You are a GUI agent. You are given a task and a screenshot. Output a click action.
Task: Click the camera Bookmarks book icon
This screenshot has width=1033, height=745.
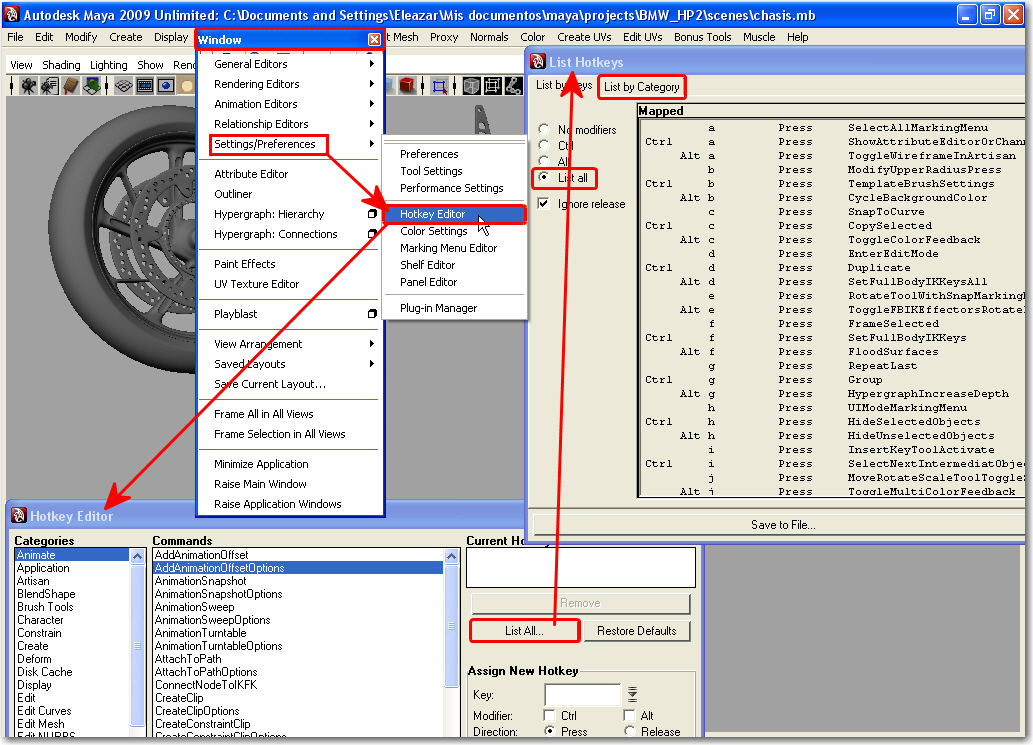tap(70, 86)
